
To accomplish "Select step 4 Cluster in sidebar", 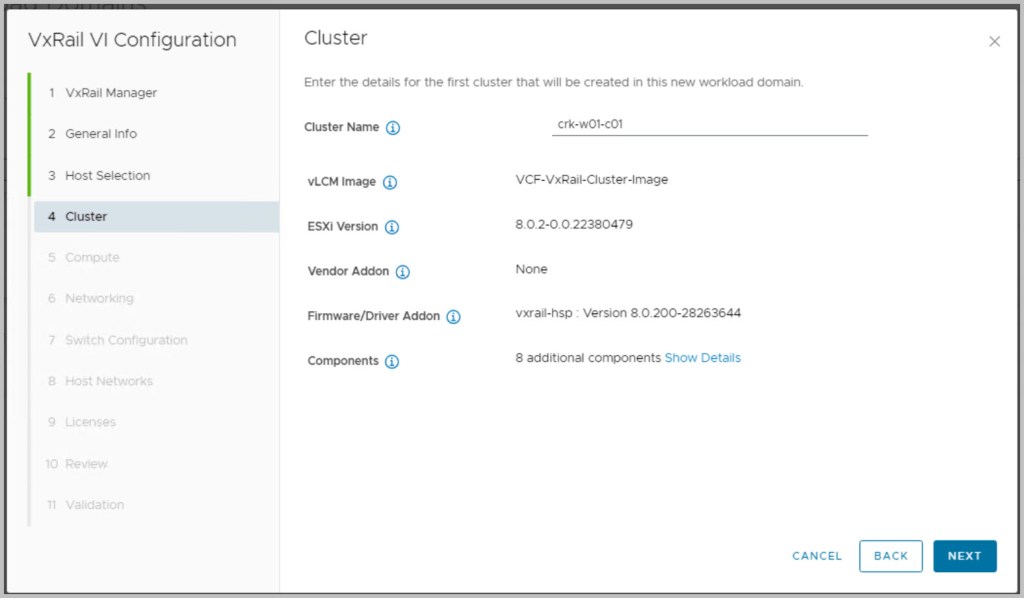I will click(x=86, y=217).
